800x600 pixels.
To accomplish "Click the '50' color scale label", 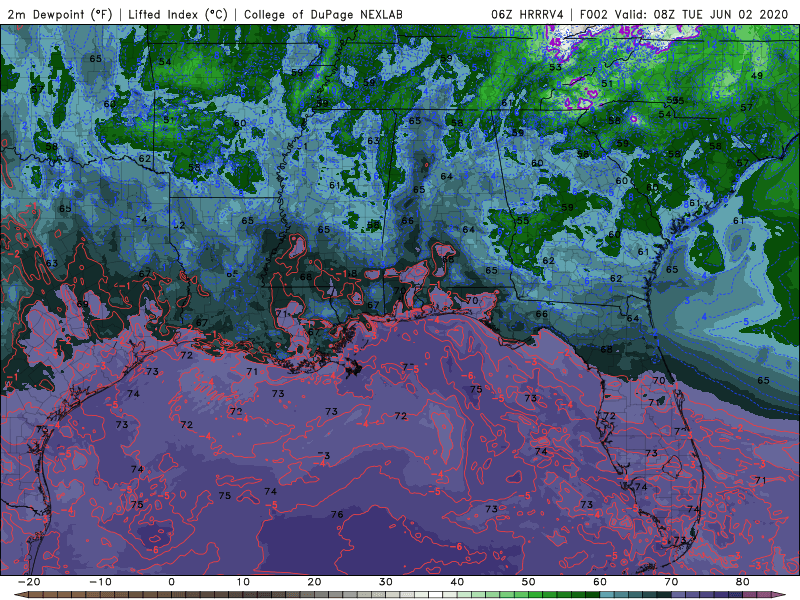I will (x=529, y=582).
